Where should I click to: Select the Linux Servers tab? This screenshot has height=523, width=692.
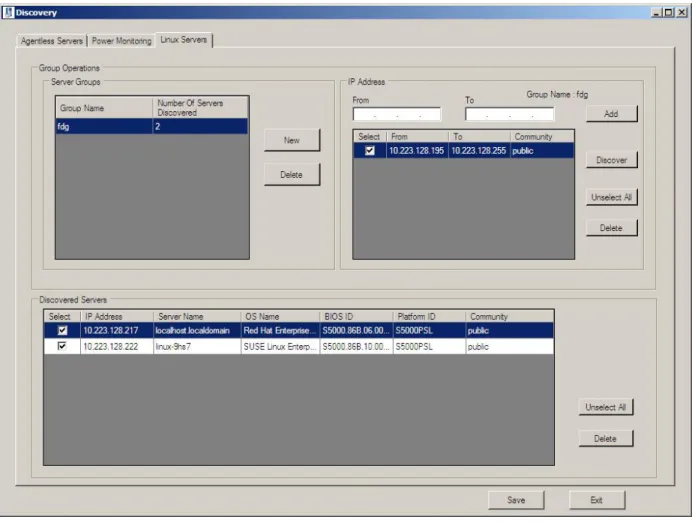coord(184,40)
